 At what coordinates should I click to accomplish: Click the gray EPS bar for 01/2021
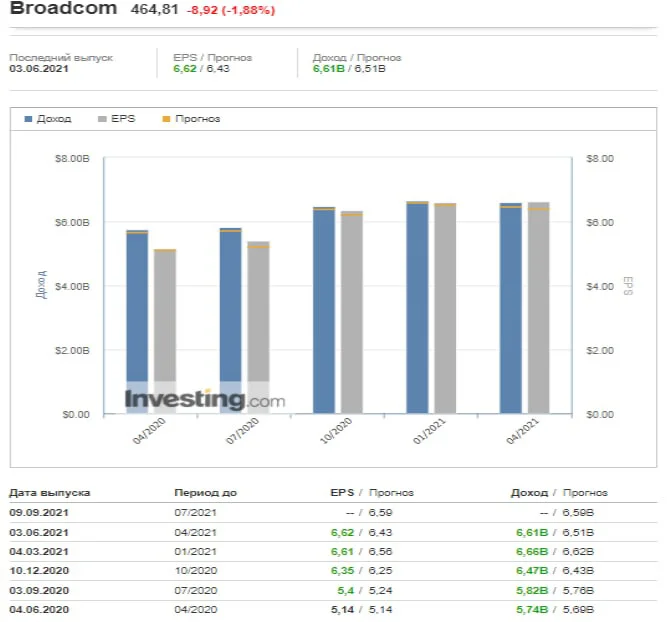[x=445, y=308]
